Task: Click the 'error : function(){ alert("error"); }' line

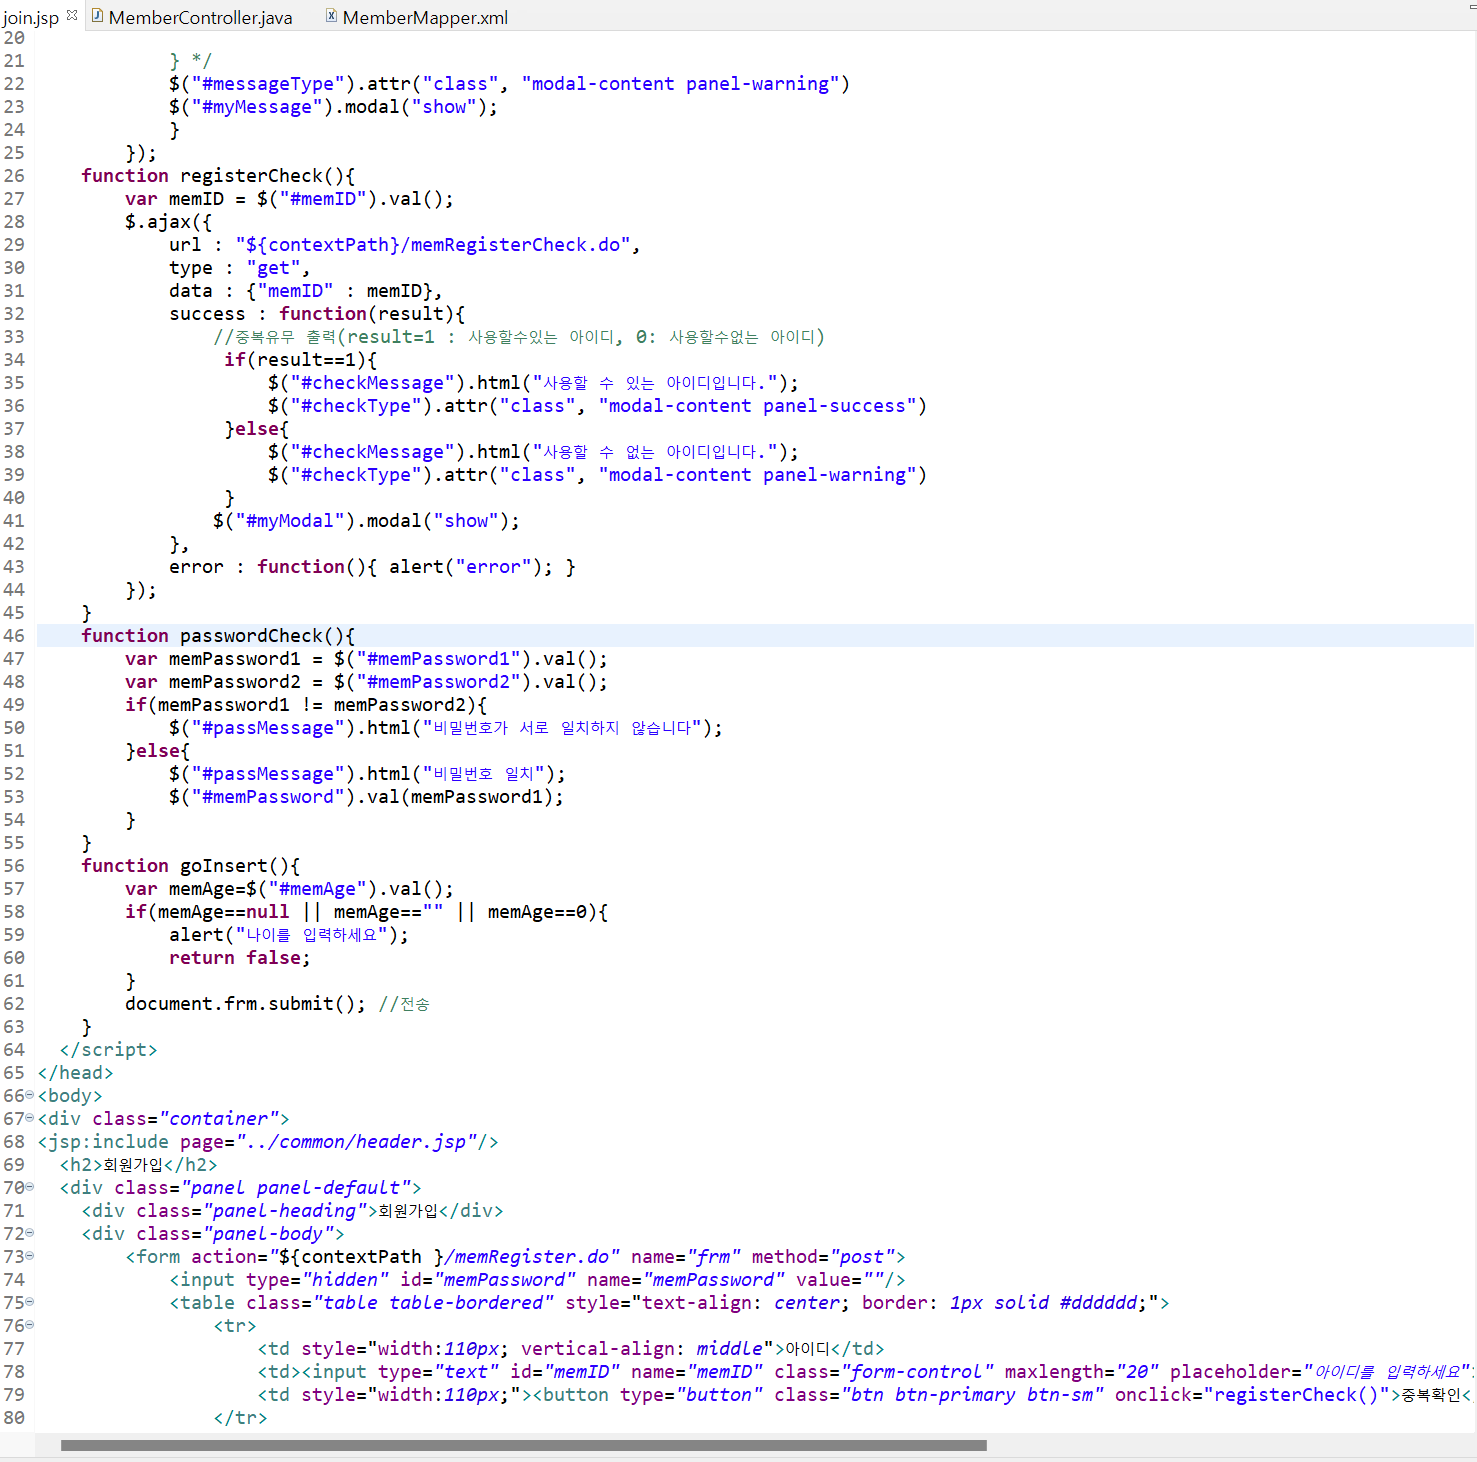Action: [372, 567]
